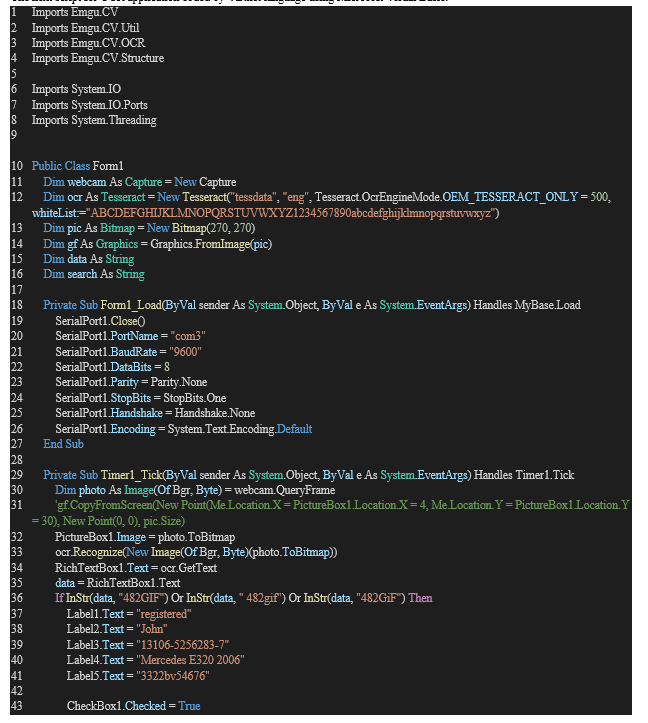This screenshot has width=648, height=723.
Task: Click the "CheckBox1.Checked = True" statement
Action: [x=133, y=706]
